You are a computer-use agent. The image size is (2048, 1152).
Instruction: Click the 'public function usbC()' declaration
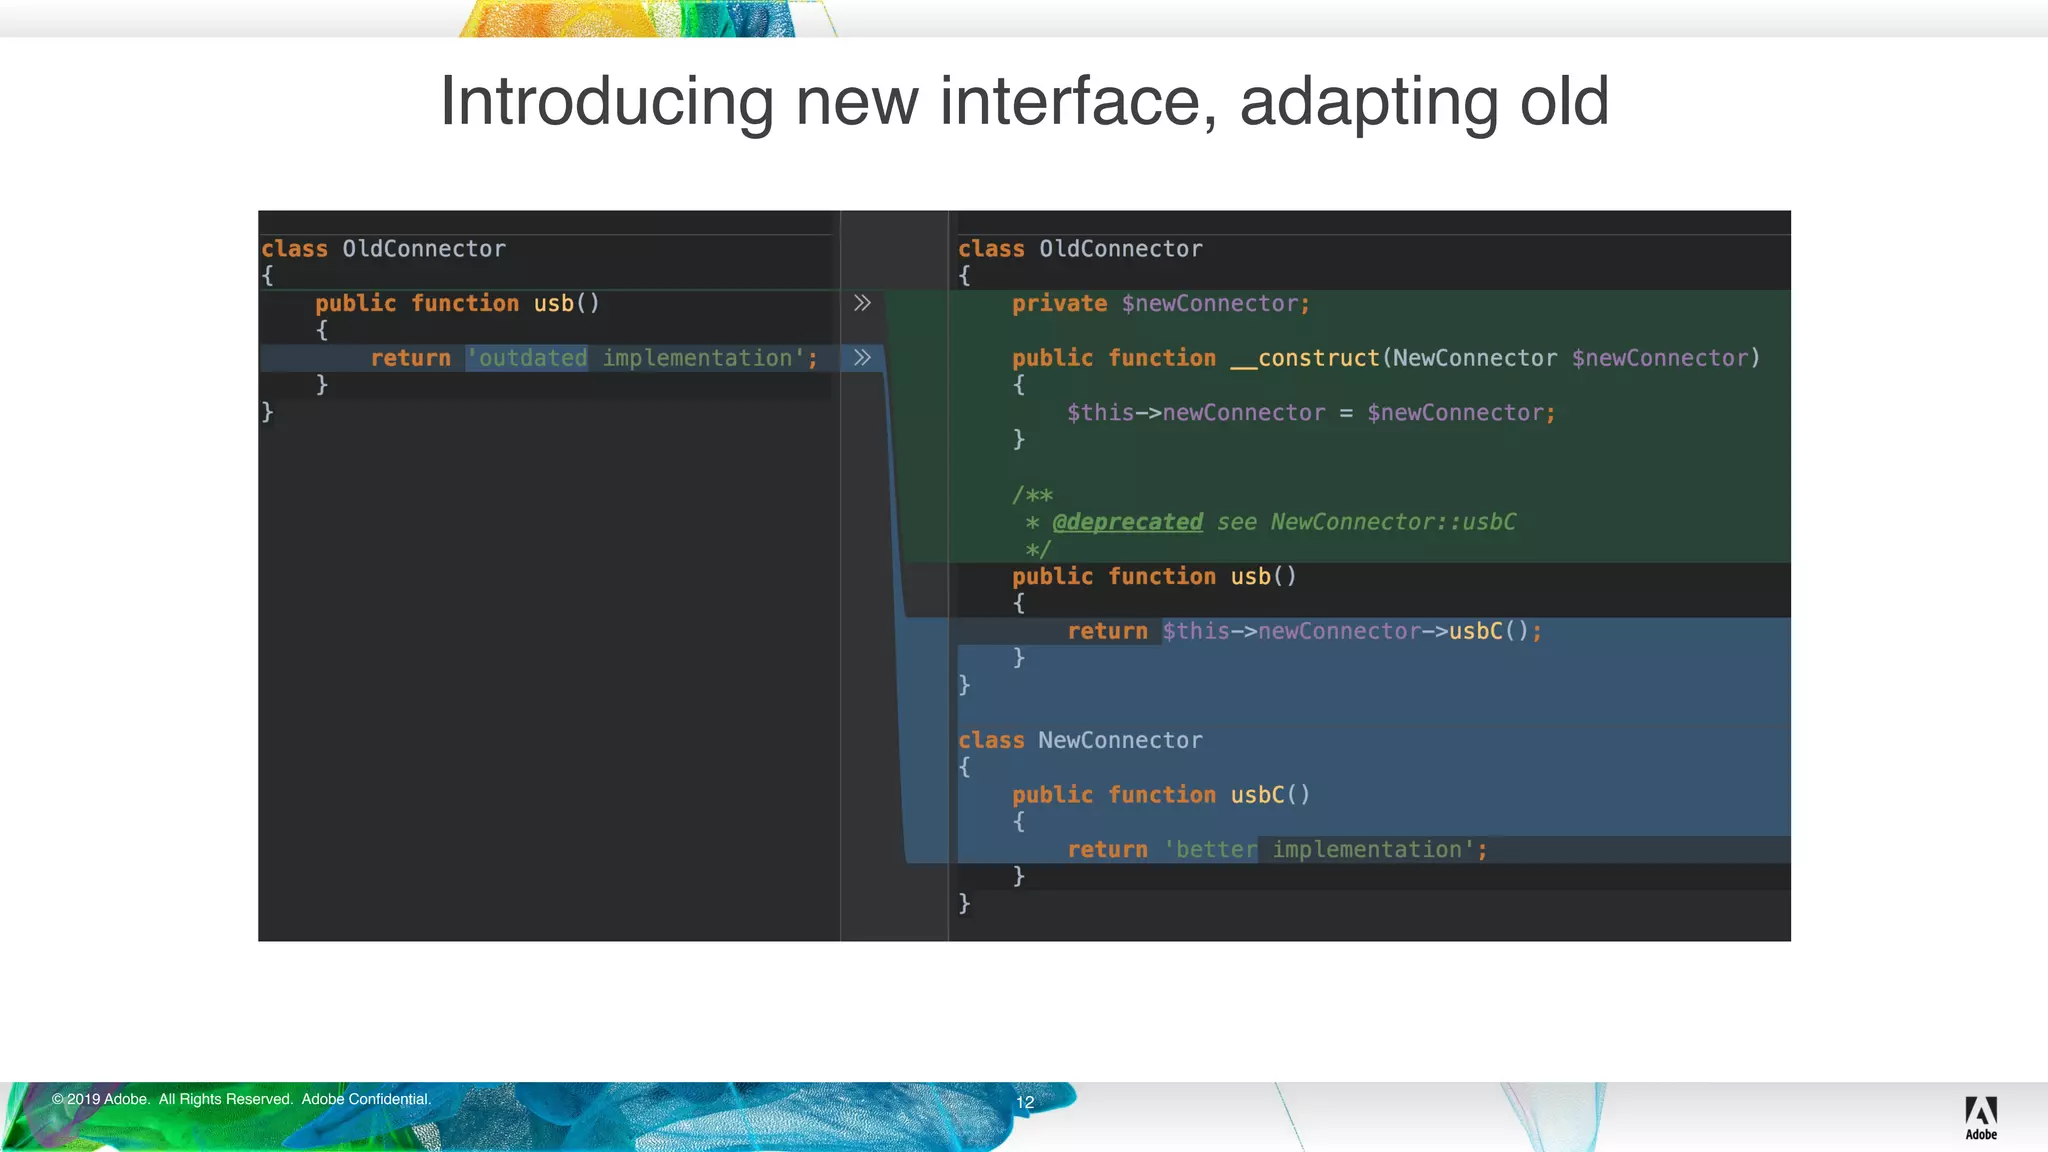pyautogui.click(x=1160, y=795)
